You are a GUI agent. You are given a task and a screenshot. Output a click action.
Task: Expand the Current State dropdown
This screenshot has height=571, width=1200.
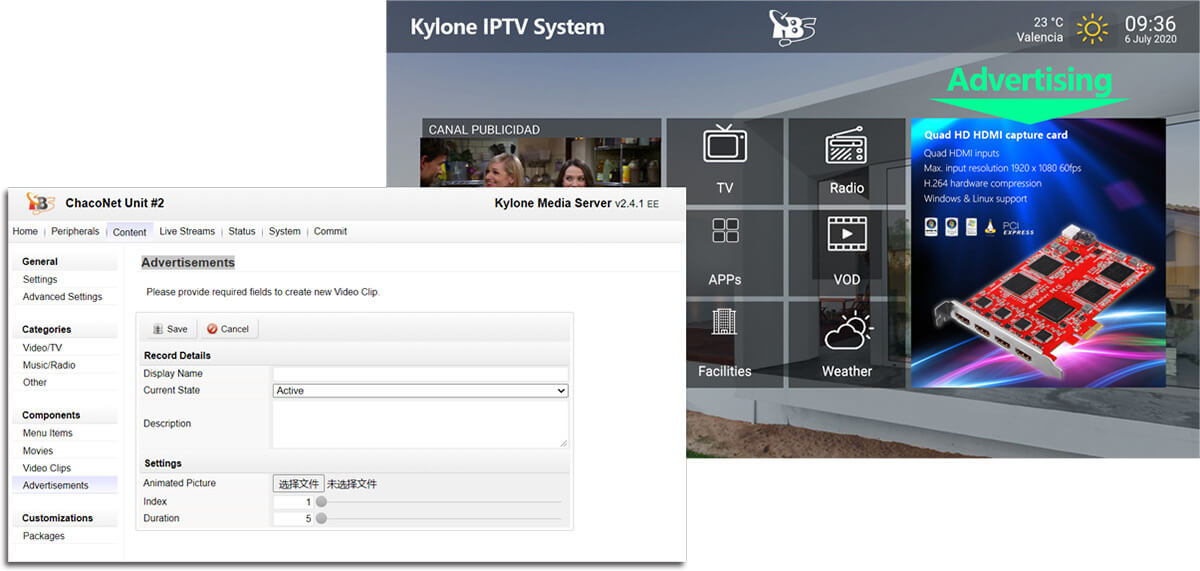[x=420, y=391]
